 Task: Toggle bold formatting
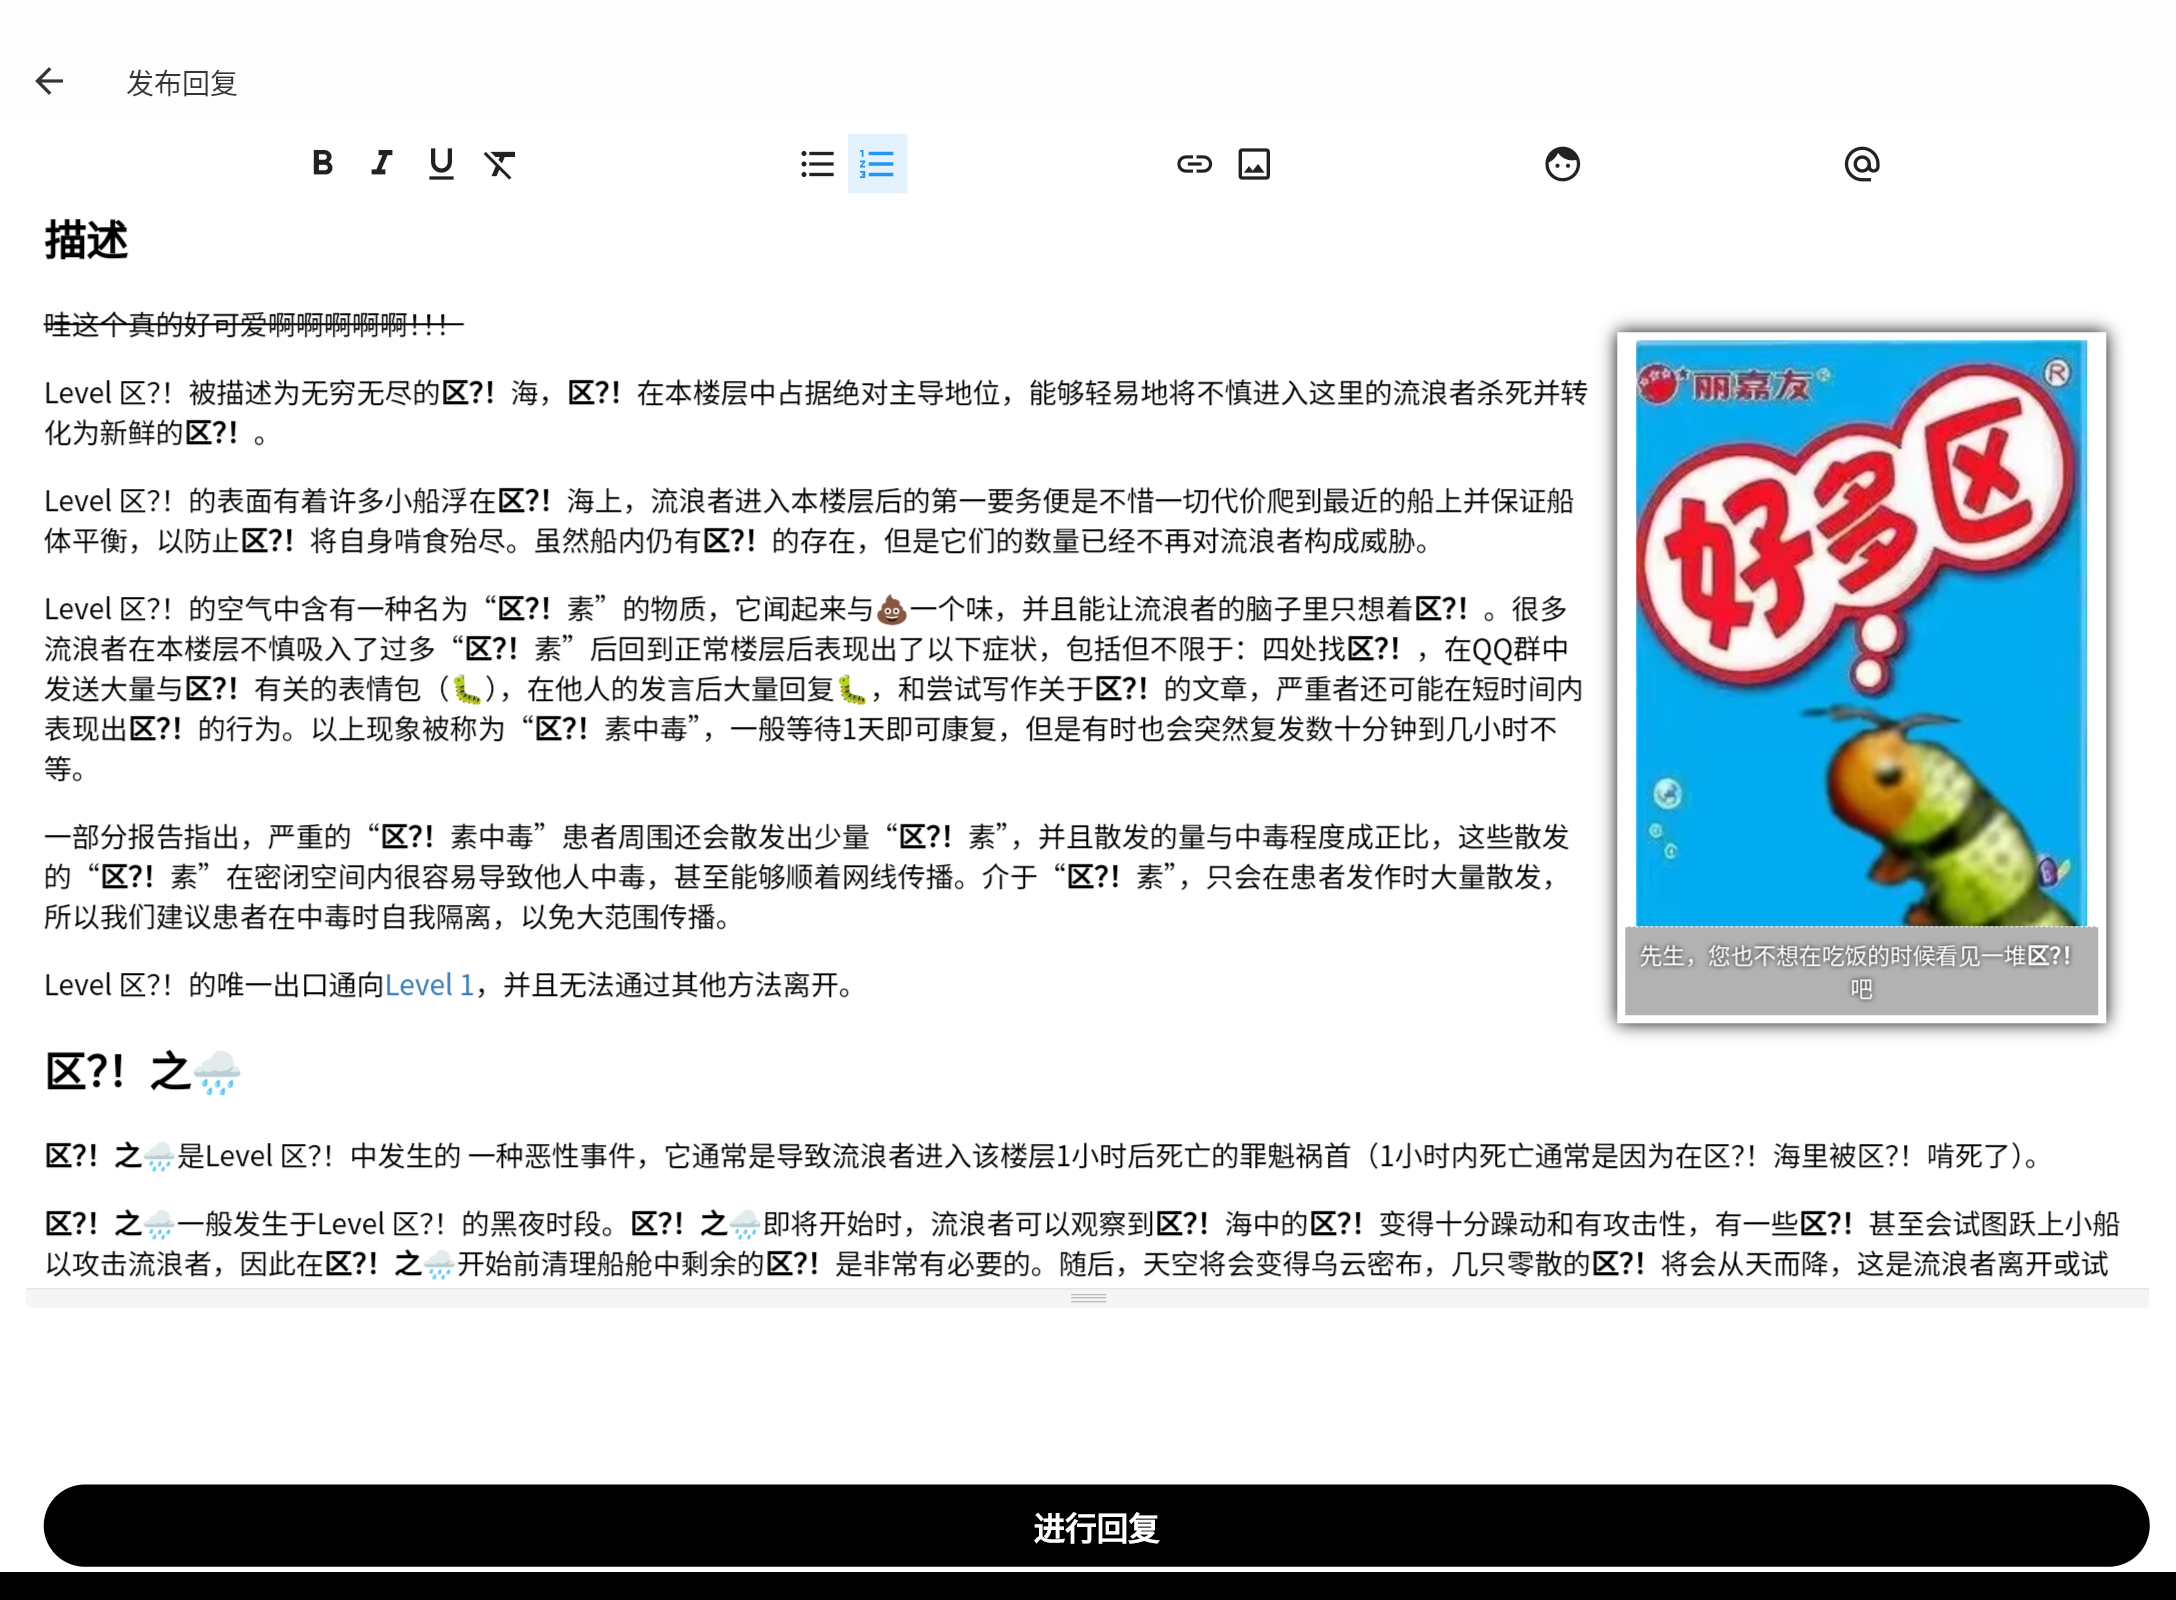click(322, 163)
